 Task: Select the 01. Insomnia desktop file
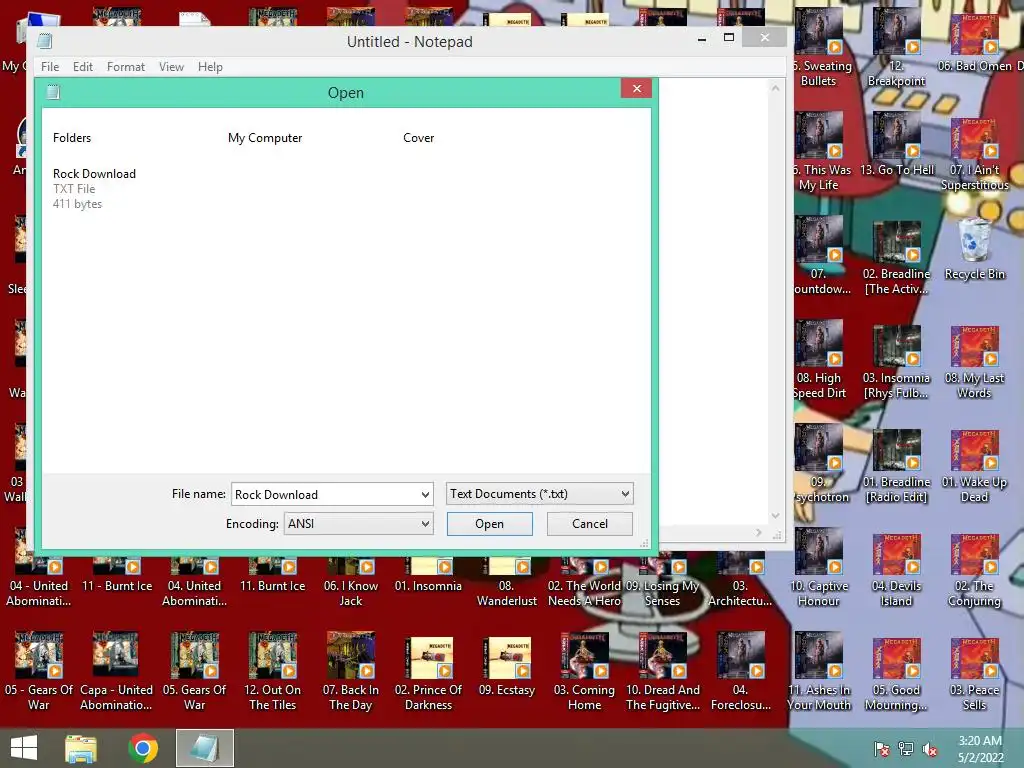click(x=428, y=575)
